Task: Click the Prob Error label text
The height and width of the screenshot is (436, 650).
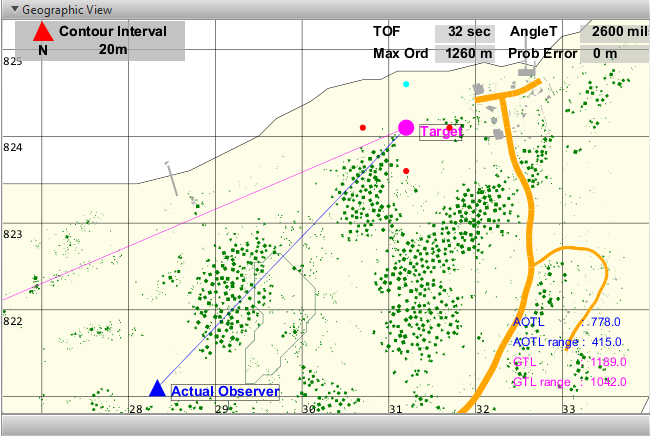Action: click(x=543, y=53)
